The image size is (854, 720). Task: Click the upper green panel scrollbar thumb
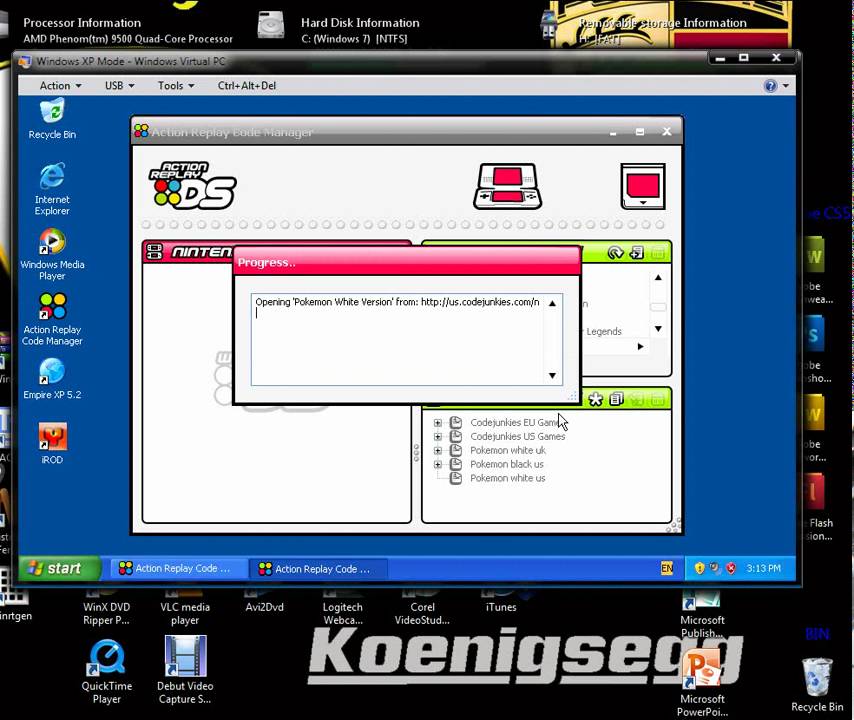pyautogui.click(x=658, y=307)
